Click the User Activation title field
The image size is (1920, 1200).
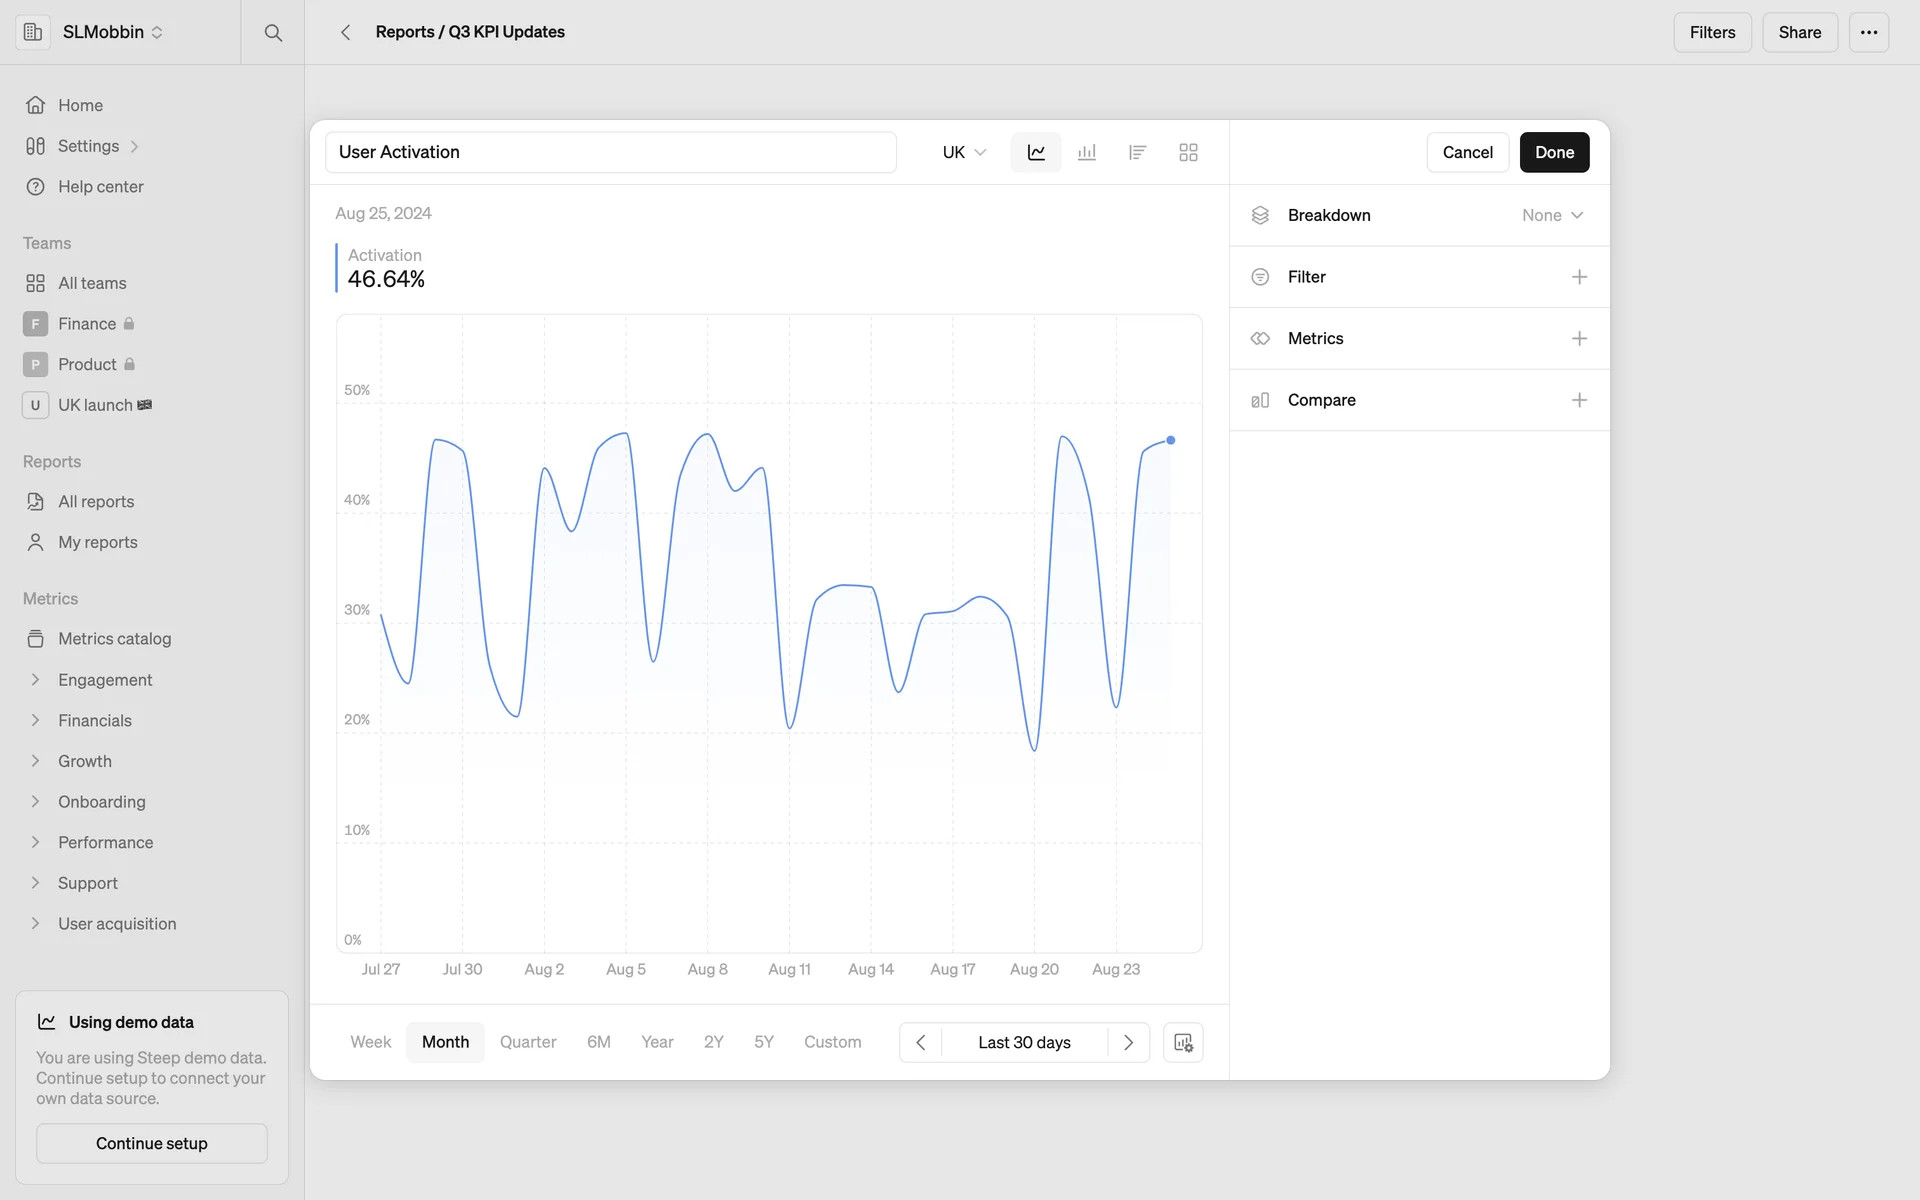click(610, 152)
